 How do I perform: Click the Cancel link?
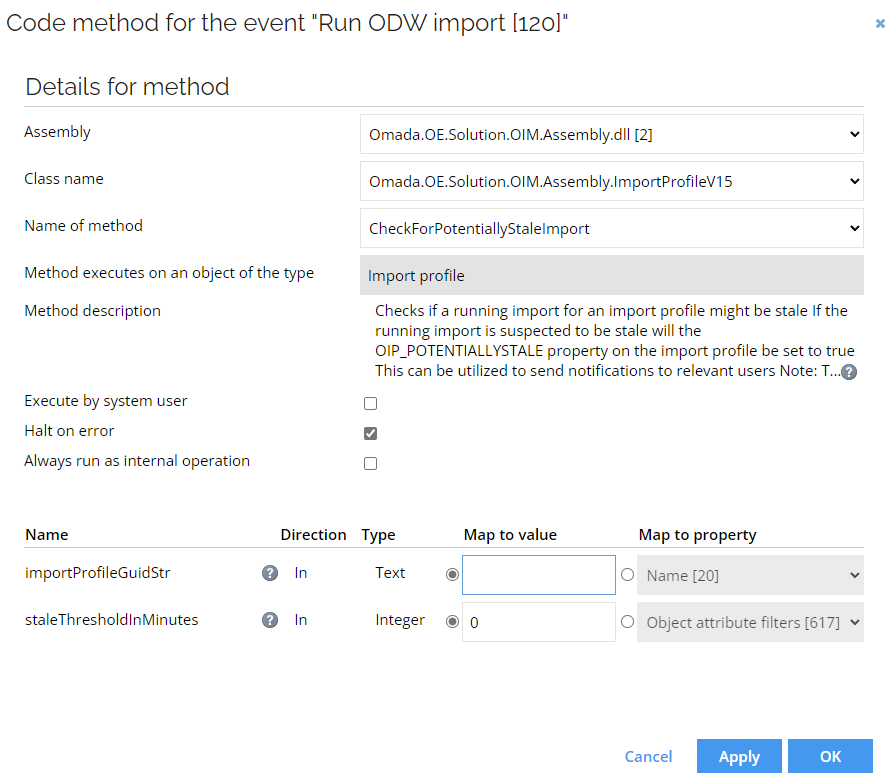(648, 756)
